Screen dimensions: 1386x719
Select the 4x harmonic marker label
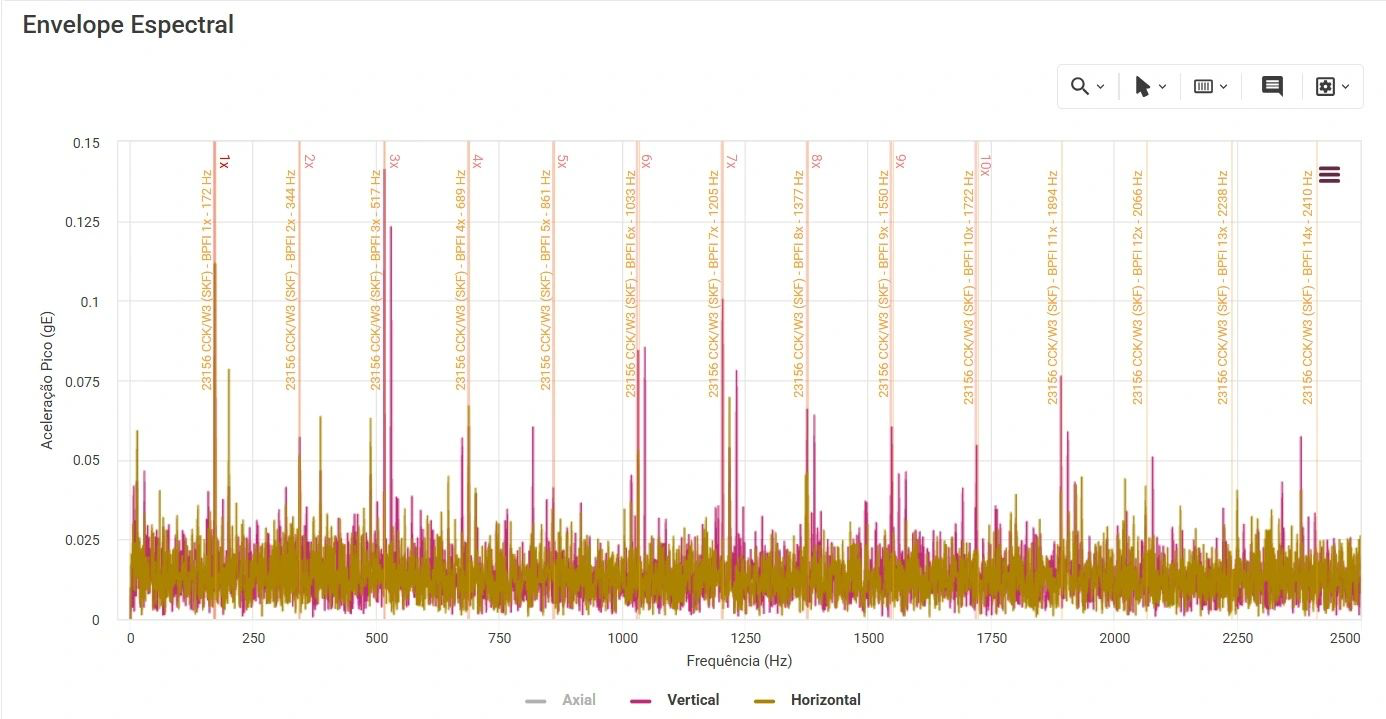click(478, 161)
